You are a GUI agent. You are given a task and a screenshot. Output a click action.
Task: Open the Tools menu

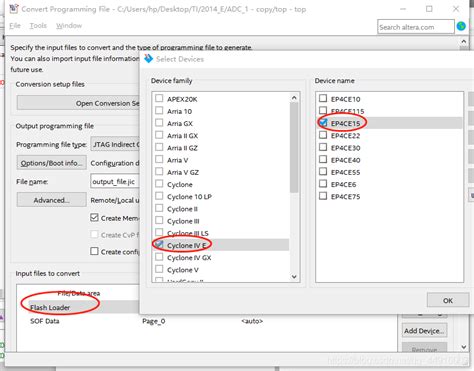coord(38,26)
